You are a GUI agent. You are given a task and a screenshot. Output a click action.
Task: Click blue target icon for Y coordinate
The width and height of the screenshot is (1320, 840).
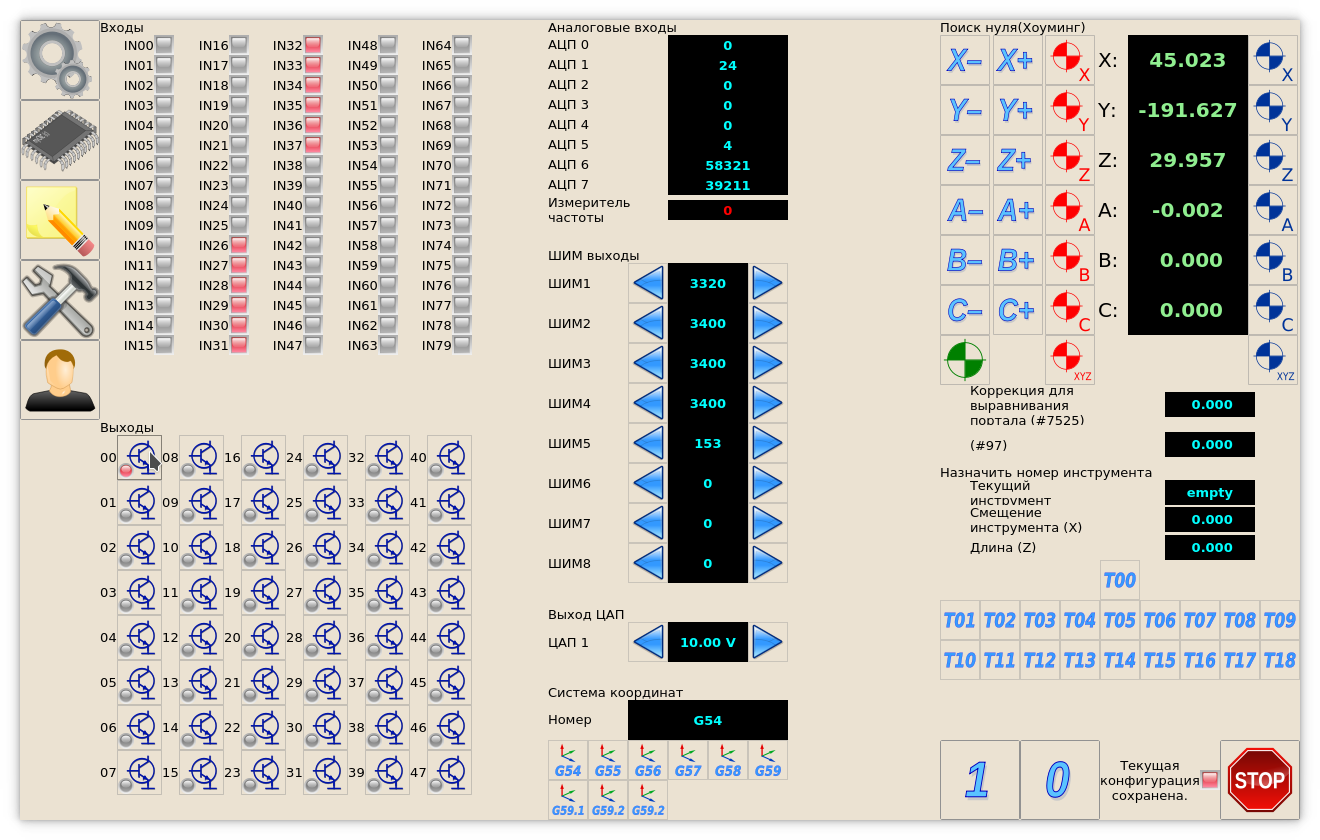click(x=1273, y=110)
